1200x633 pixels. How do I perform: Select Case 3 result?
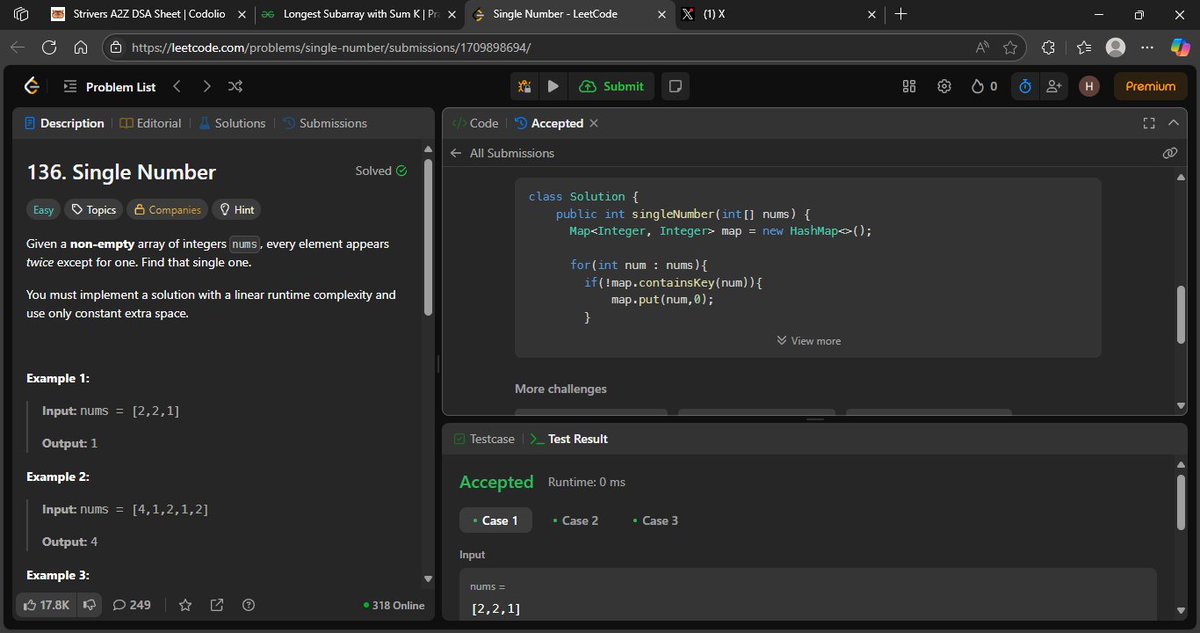click(x=655, y=520)
